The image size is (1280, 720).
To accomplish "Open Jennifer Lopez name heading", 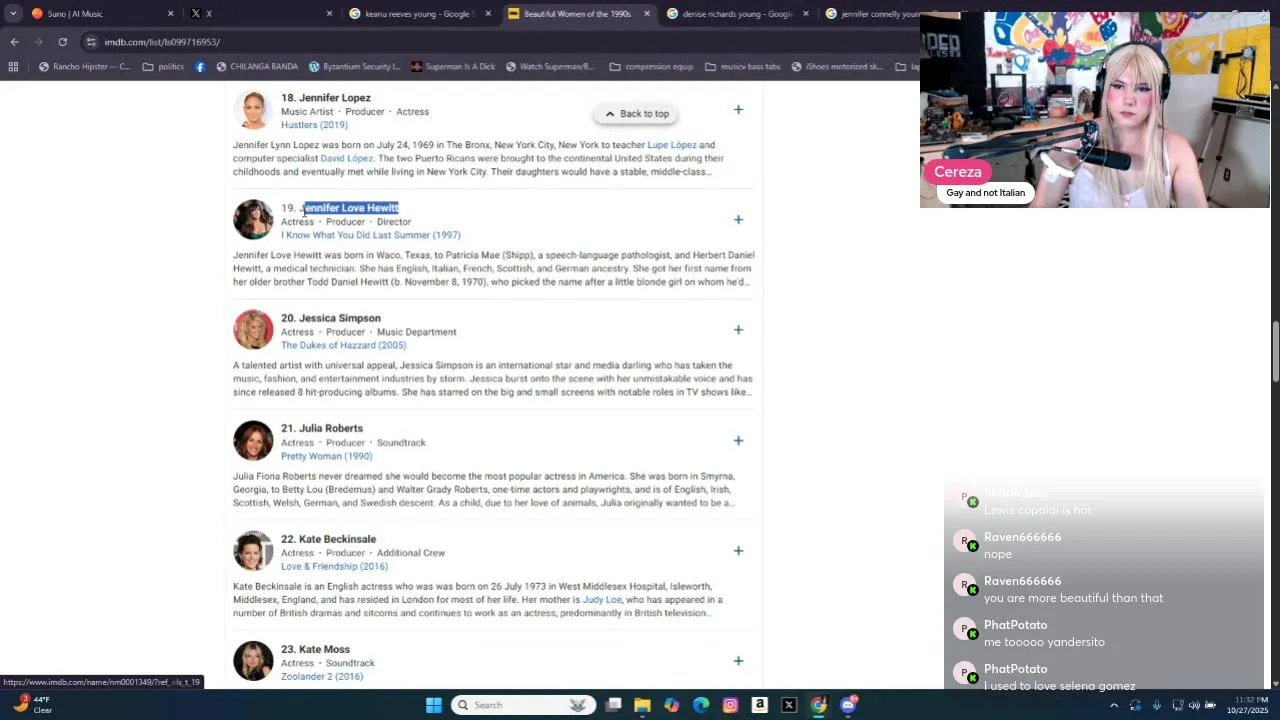I will coord(326,98).
